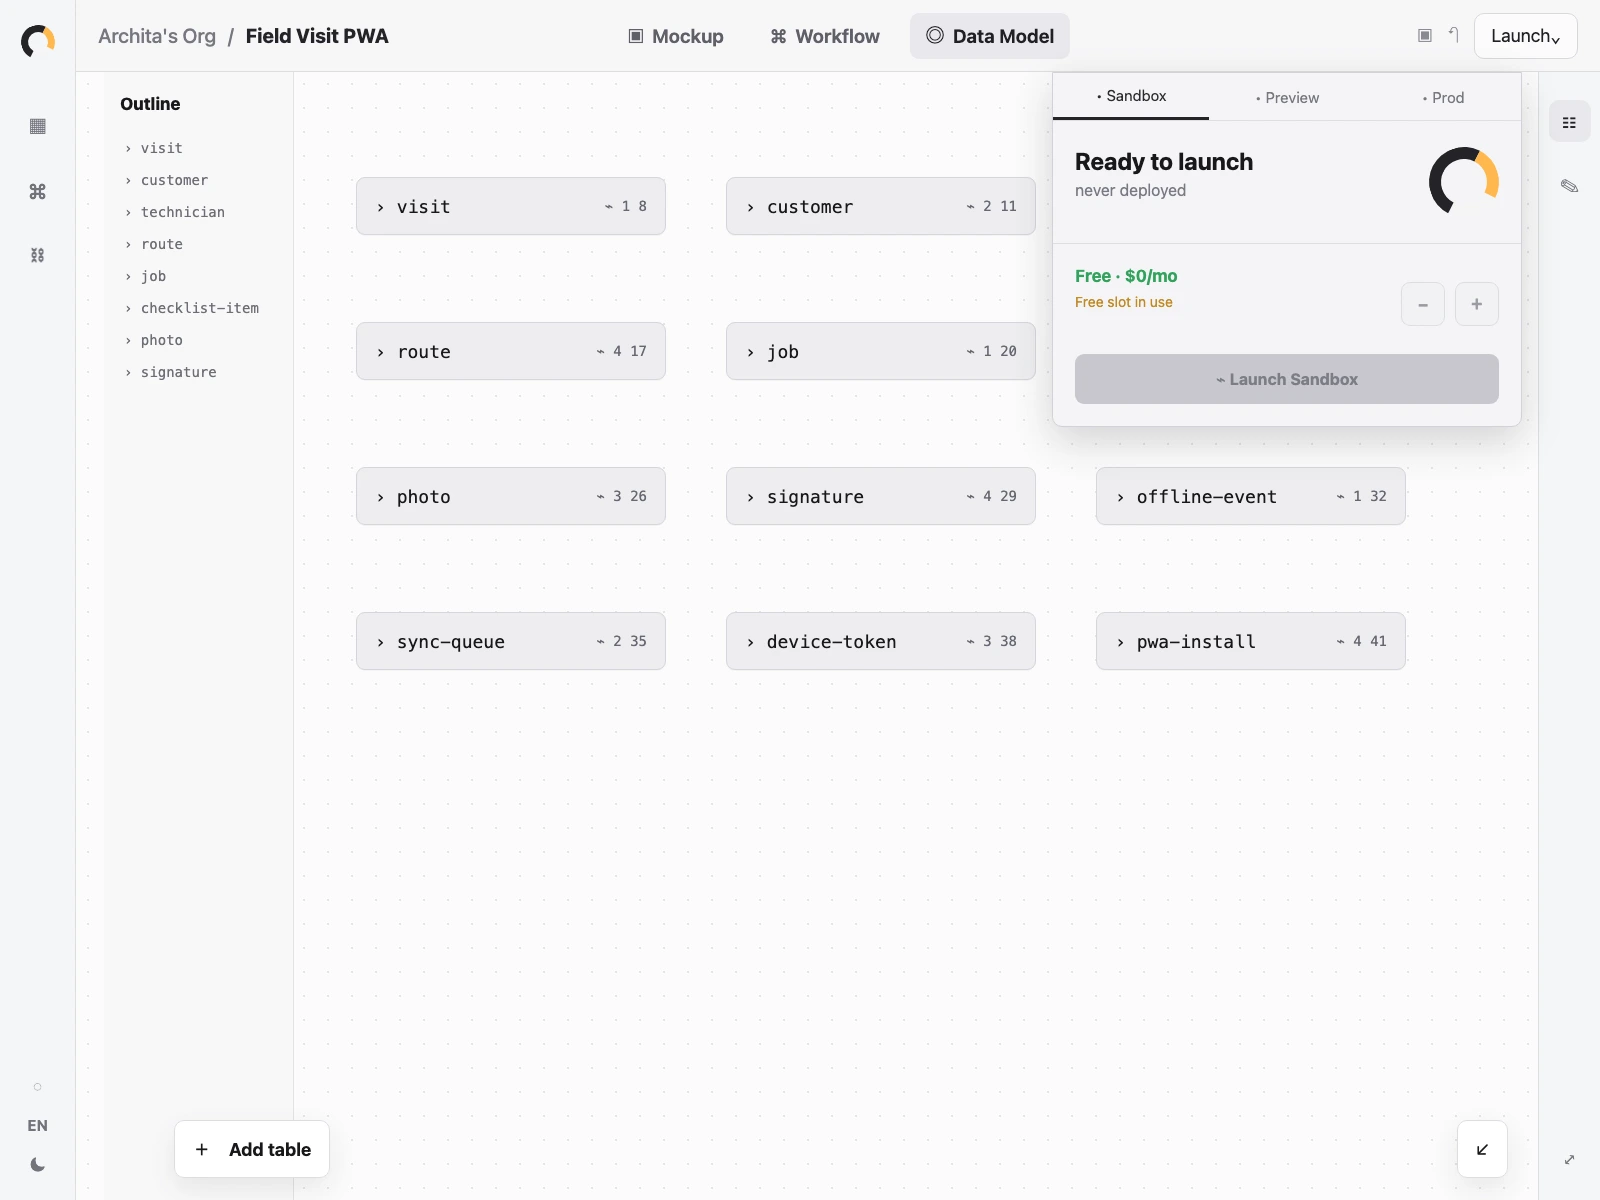Select the sync-queue table name
The width and height of the screenshot is (1600, 1200).
(451, 642)
